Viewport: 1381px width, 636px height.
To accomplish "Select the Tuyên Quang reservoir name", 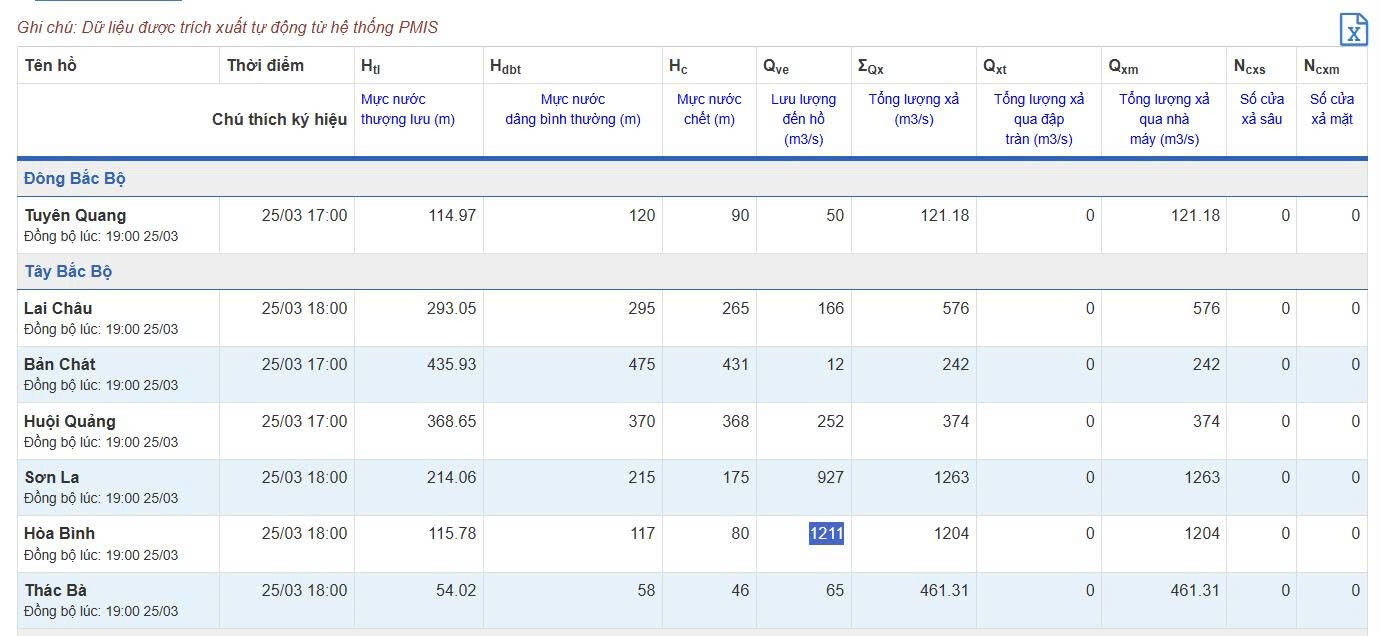I will pyautogui.click(x=75, y=215).
